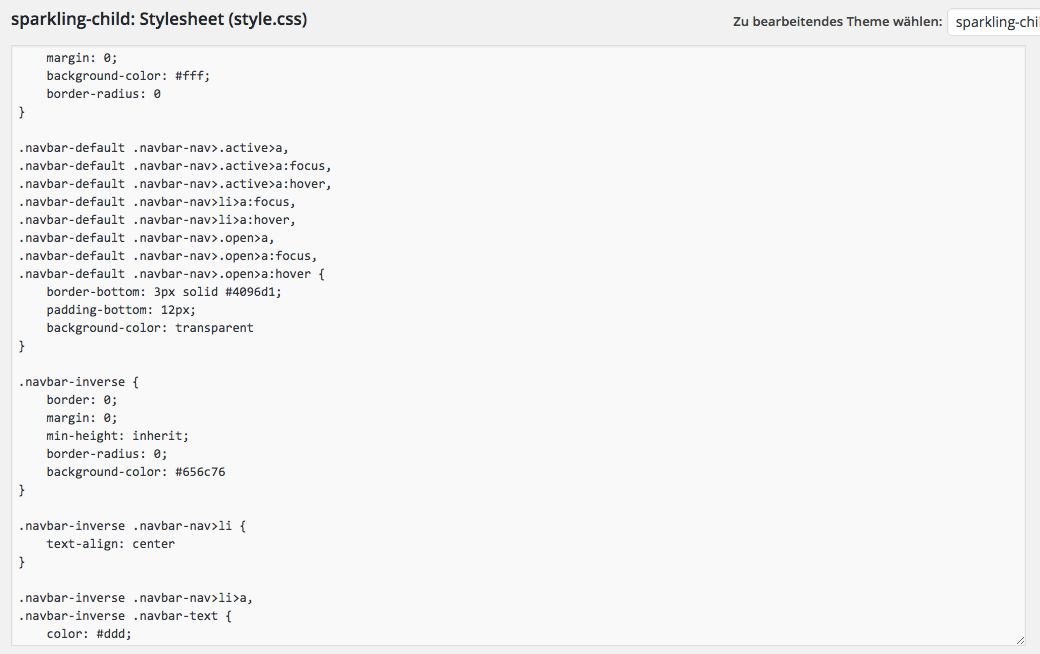Click the 'background-color: #656c76' line
1040x654 pixels.
coord(135,472)
